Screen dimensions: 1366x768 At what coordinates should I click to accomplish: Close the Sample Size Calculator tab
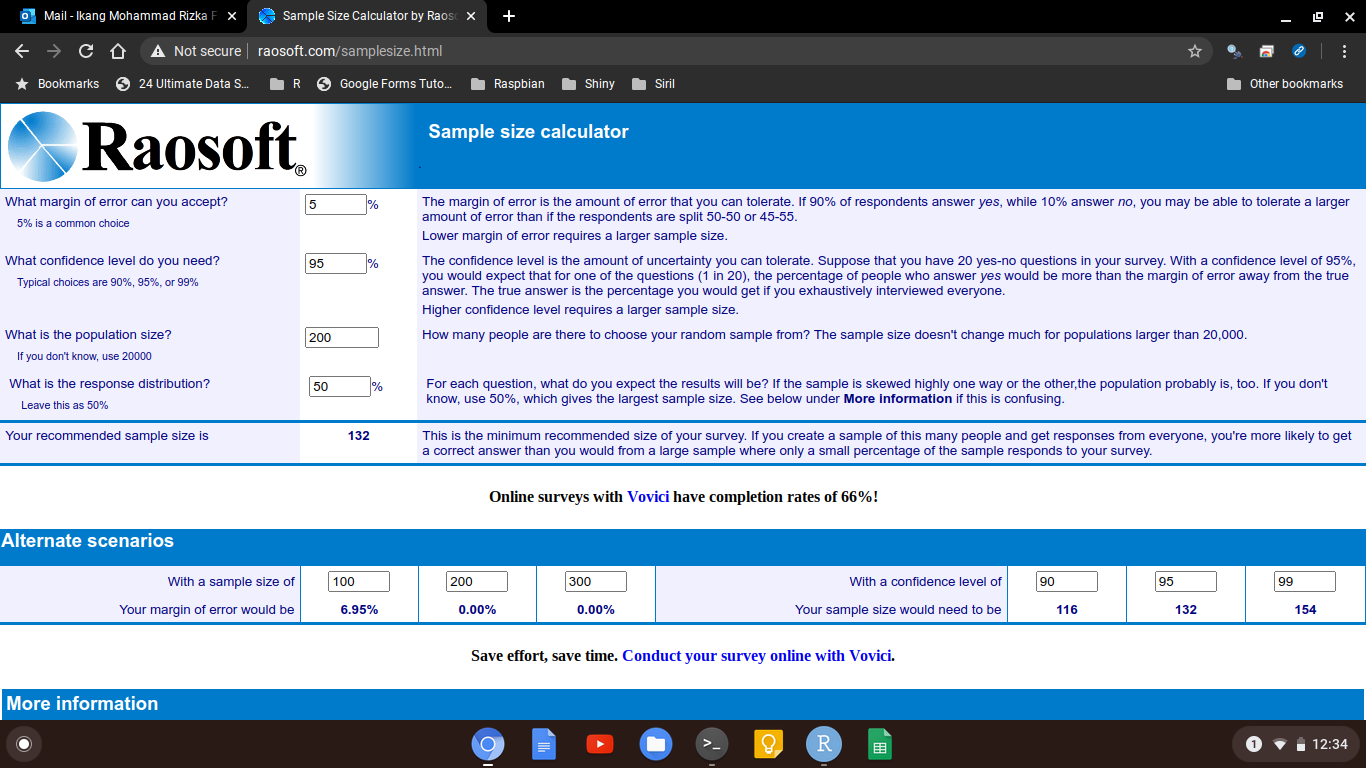point(471,16)
